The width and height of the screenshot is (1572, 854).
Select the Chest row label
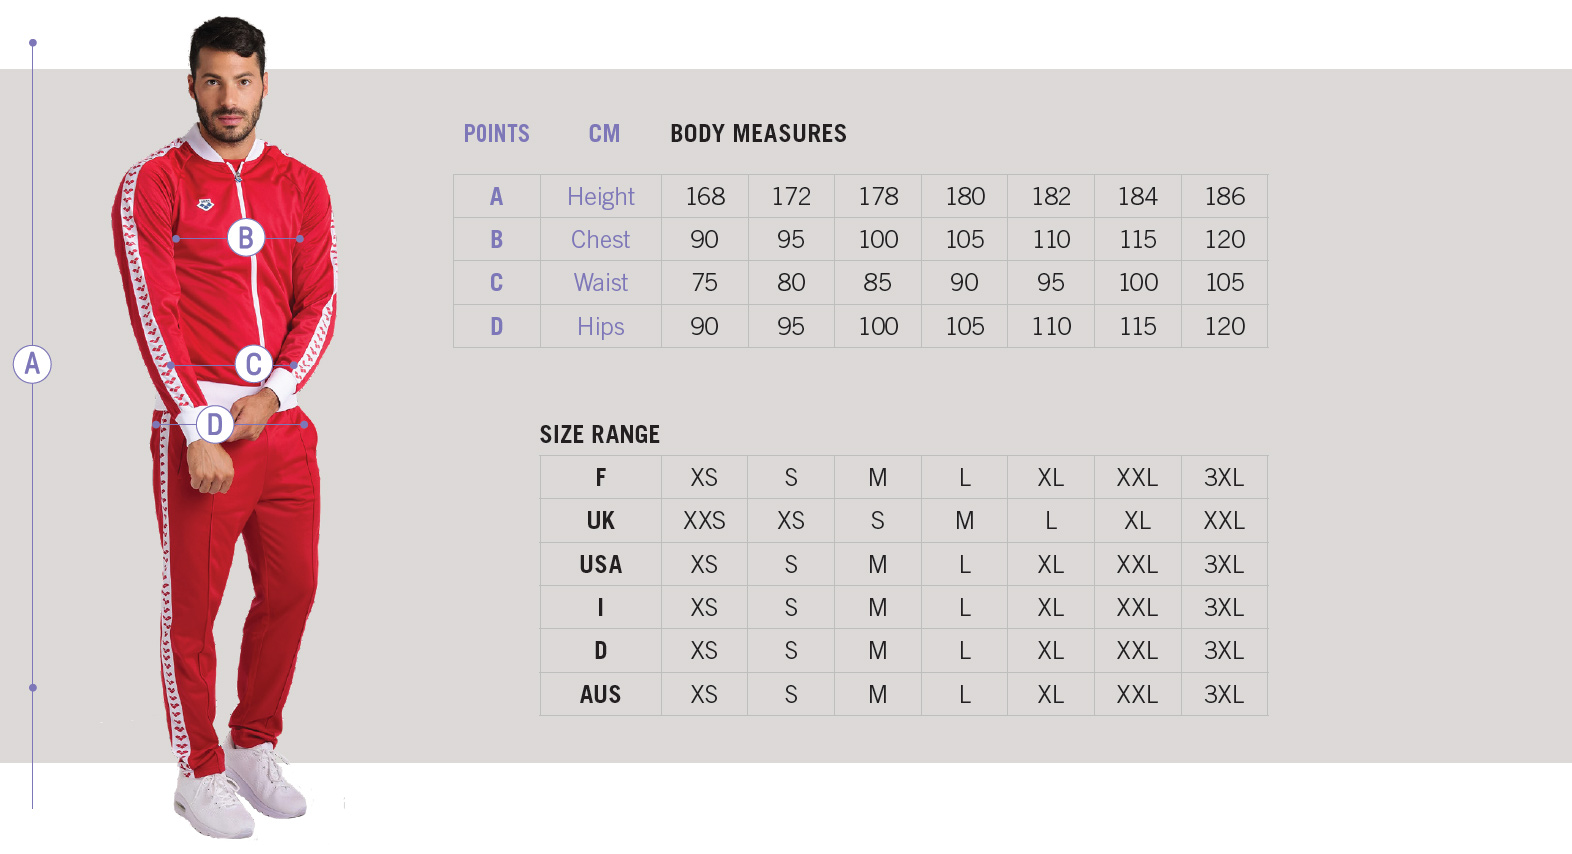(600, 239)
